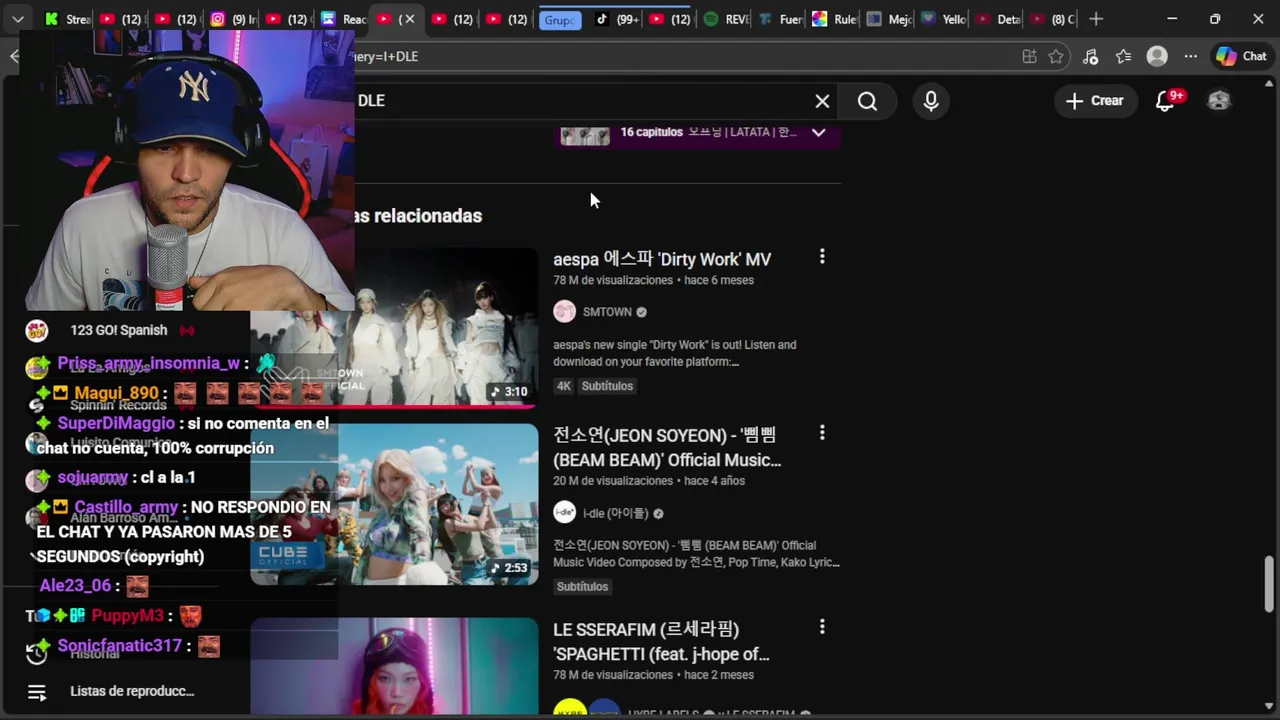Switch to the Deta tab
The width and height of the screenshot is (1280, 720).
(x=997, y=19)
